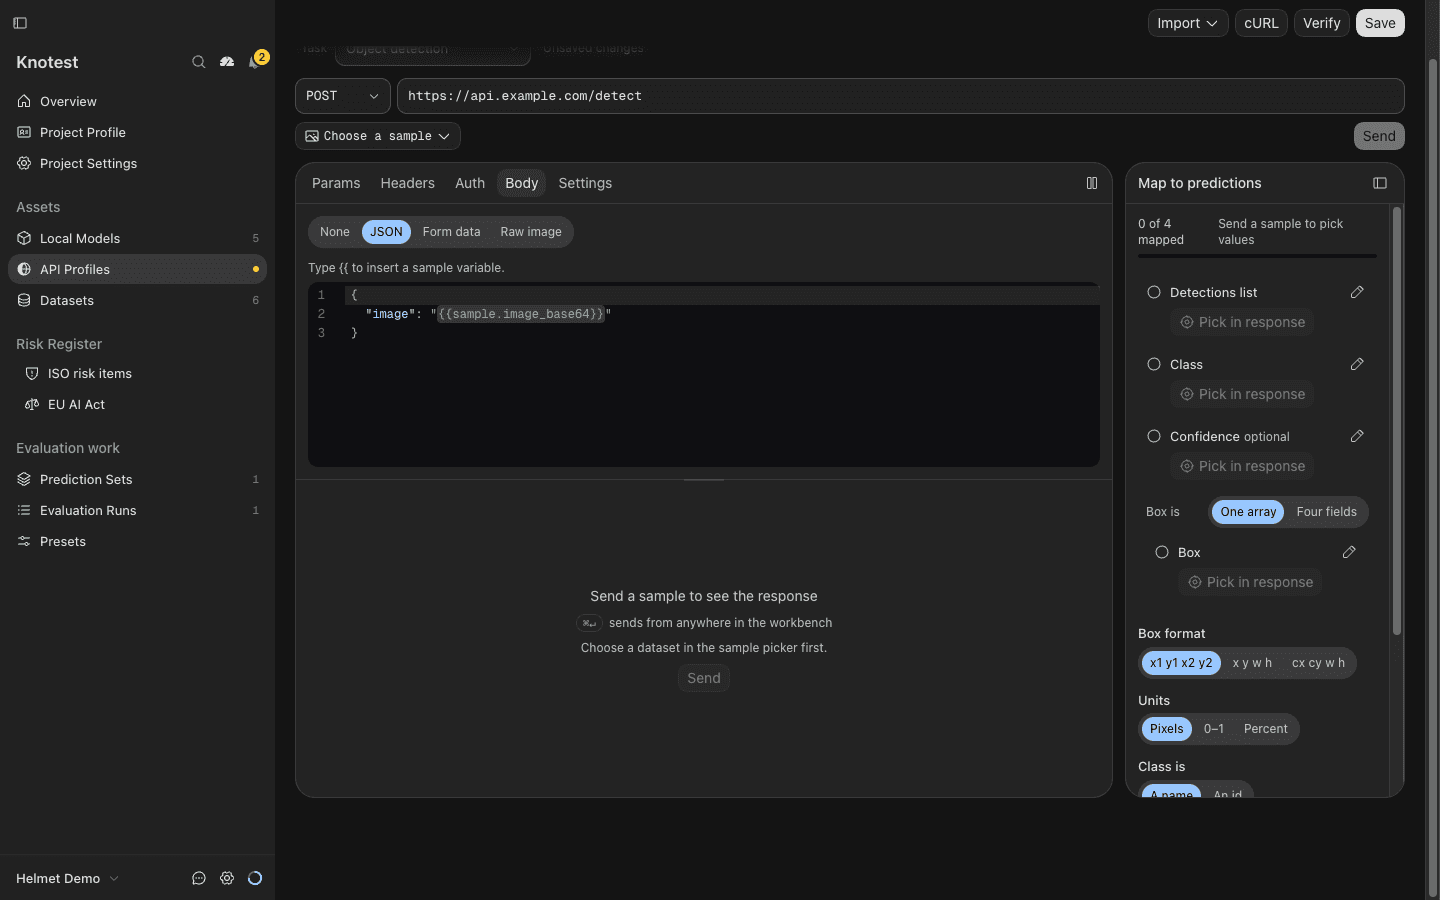Edit the Box mapping pencil icon
This screenshot has height=900, width=1440.
click(x=1349, y=552)
